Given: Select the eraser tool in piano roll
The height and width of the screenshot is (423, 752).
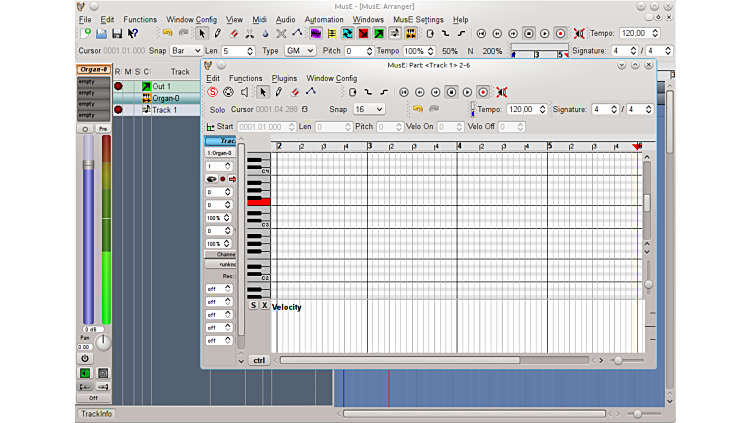Looking at the screenshot, I should point(295,92).
